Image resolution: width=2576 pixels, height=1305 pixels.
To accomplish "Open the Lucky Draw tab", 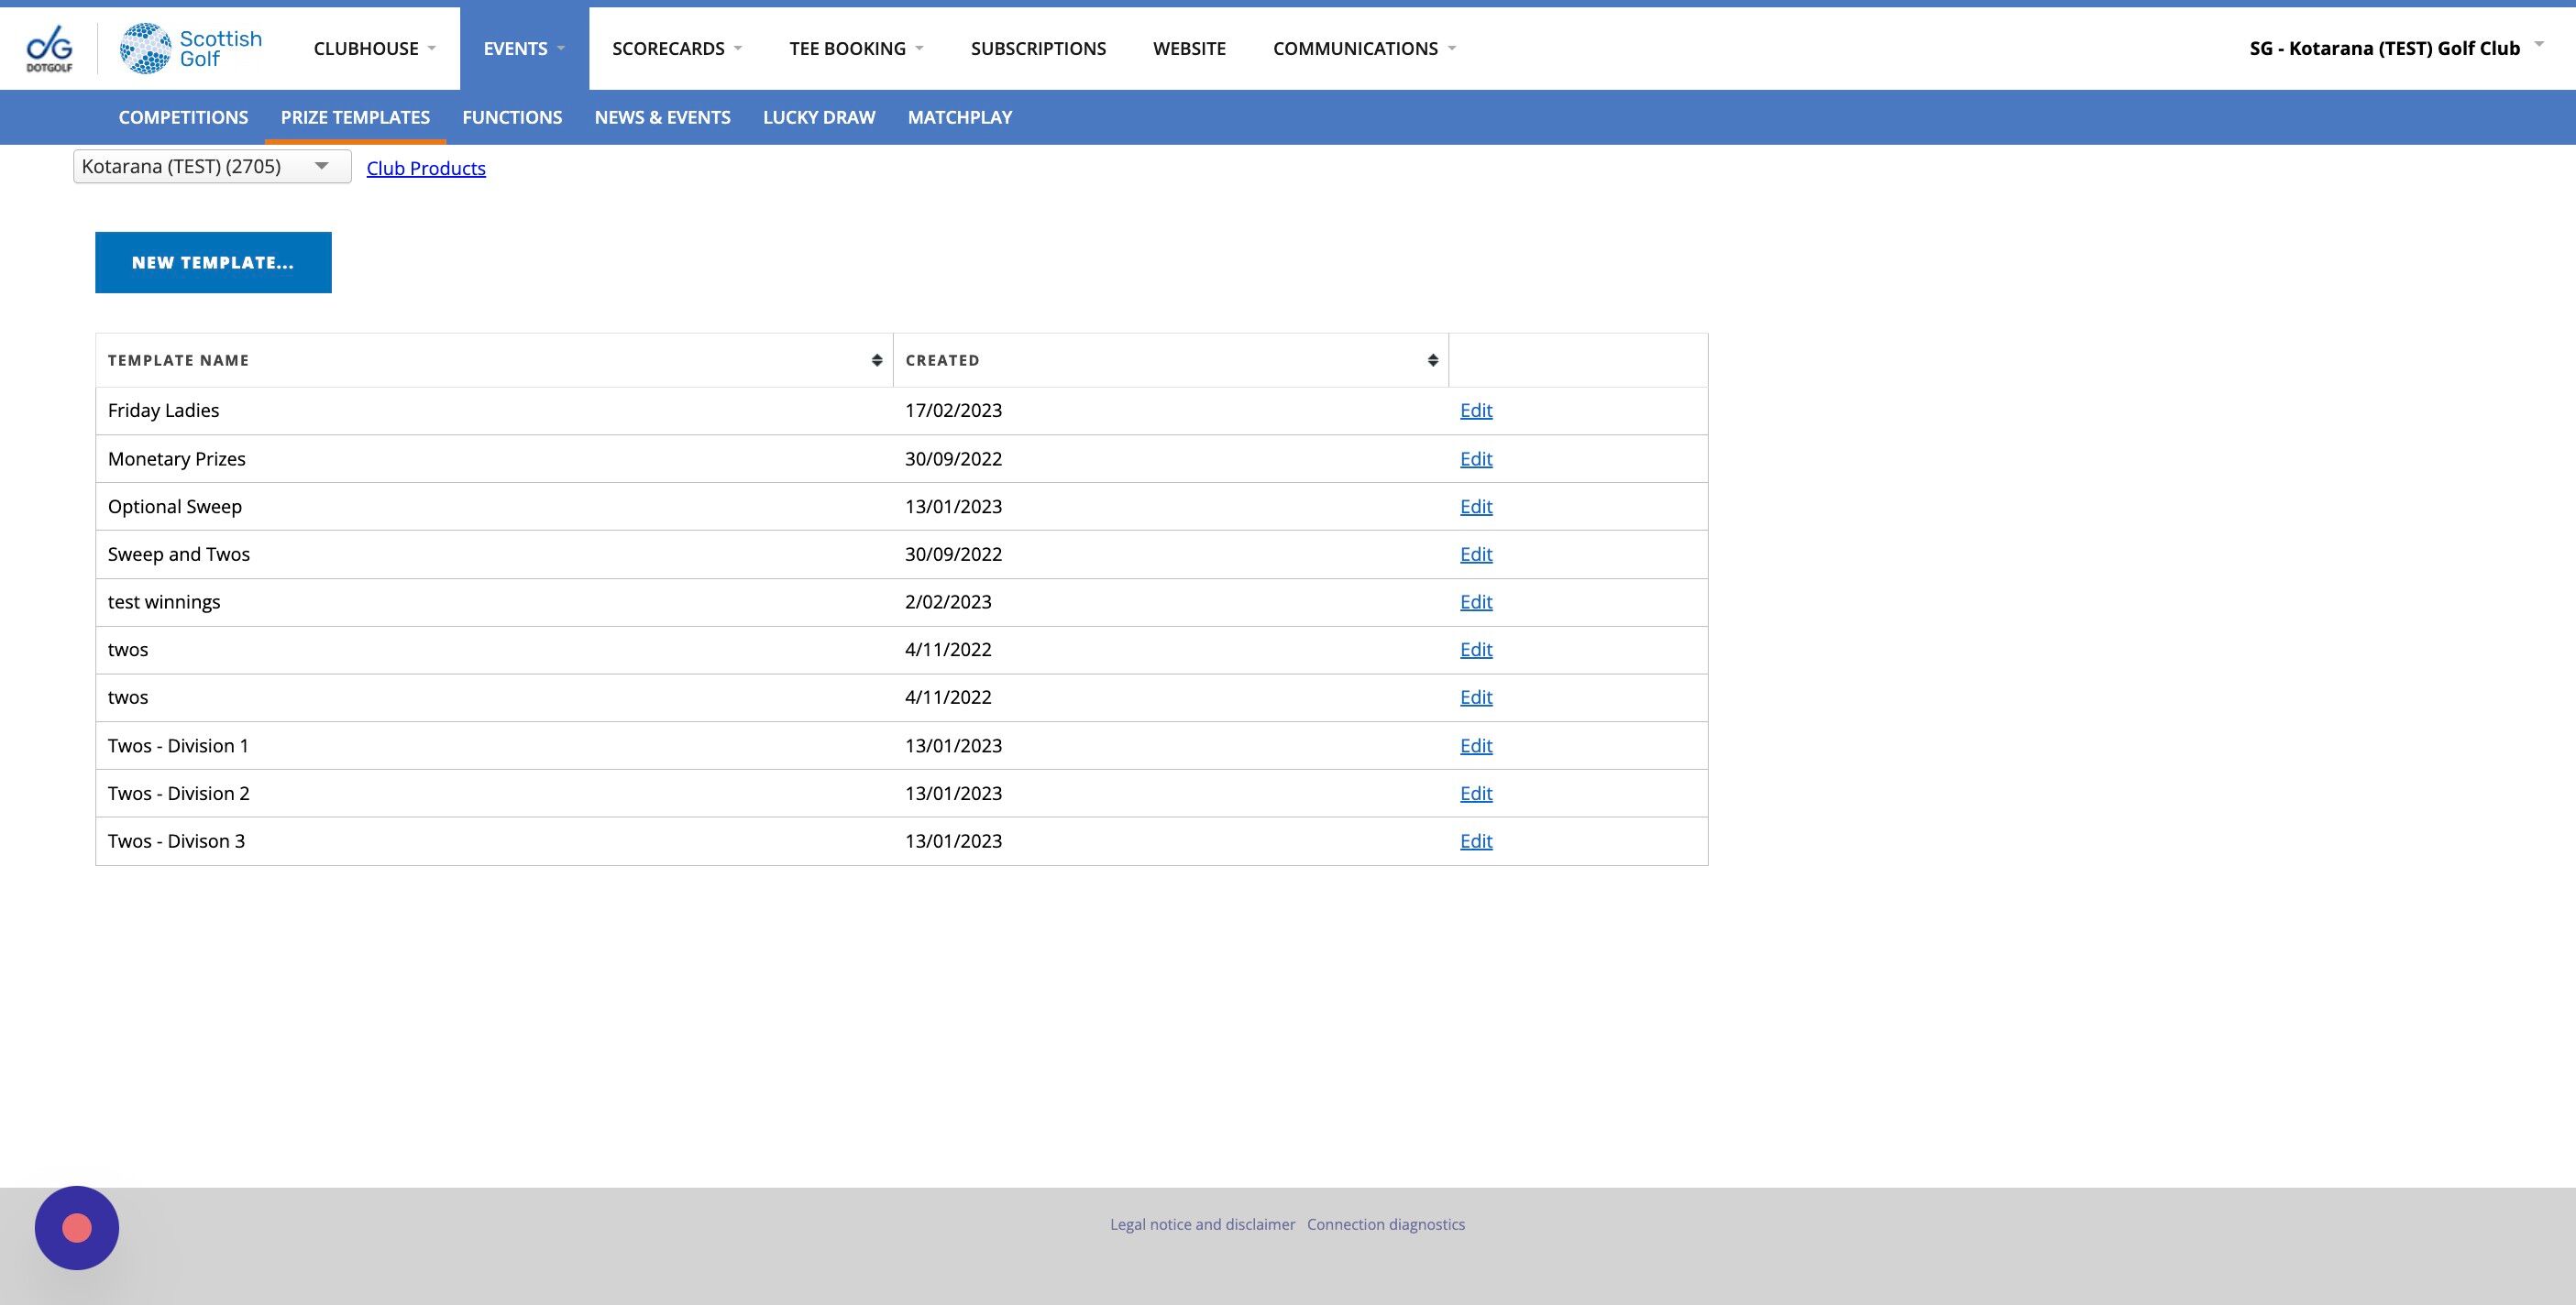I will tap(818, 117).
